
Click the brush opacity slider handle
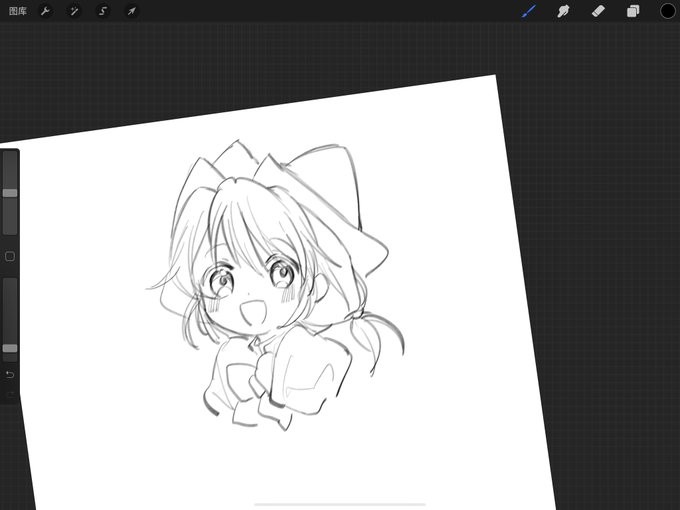click(10, 348)
